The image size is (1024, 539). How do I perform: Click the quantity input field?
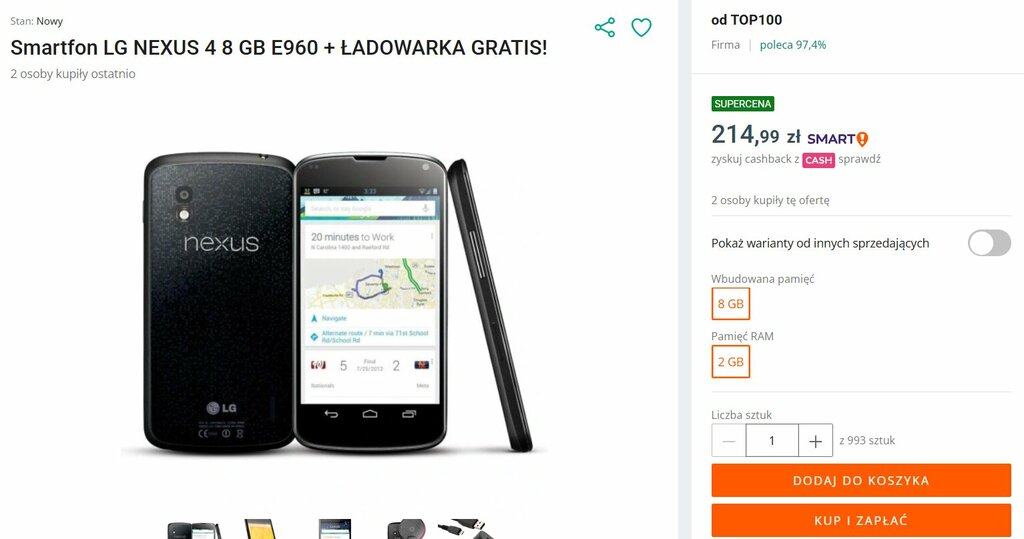click(772, 441)
